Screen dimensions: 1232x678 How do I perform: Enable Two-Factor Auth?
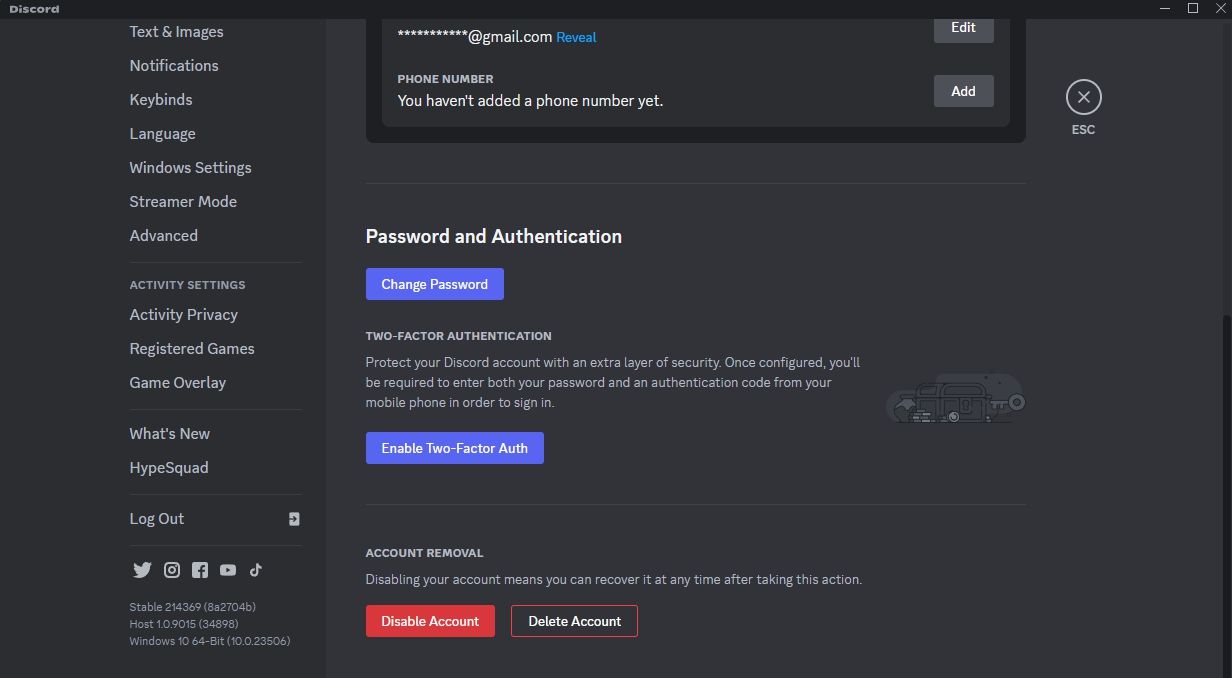coord(454,448)
